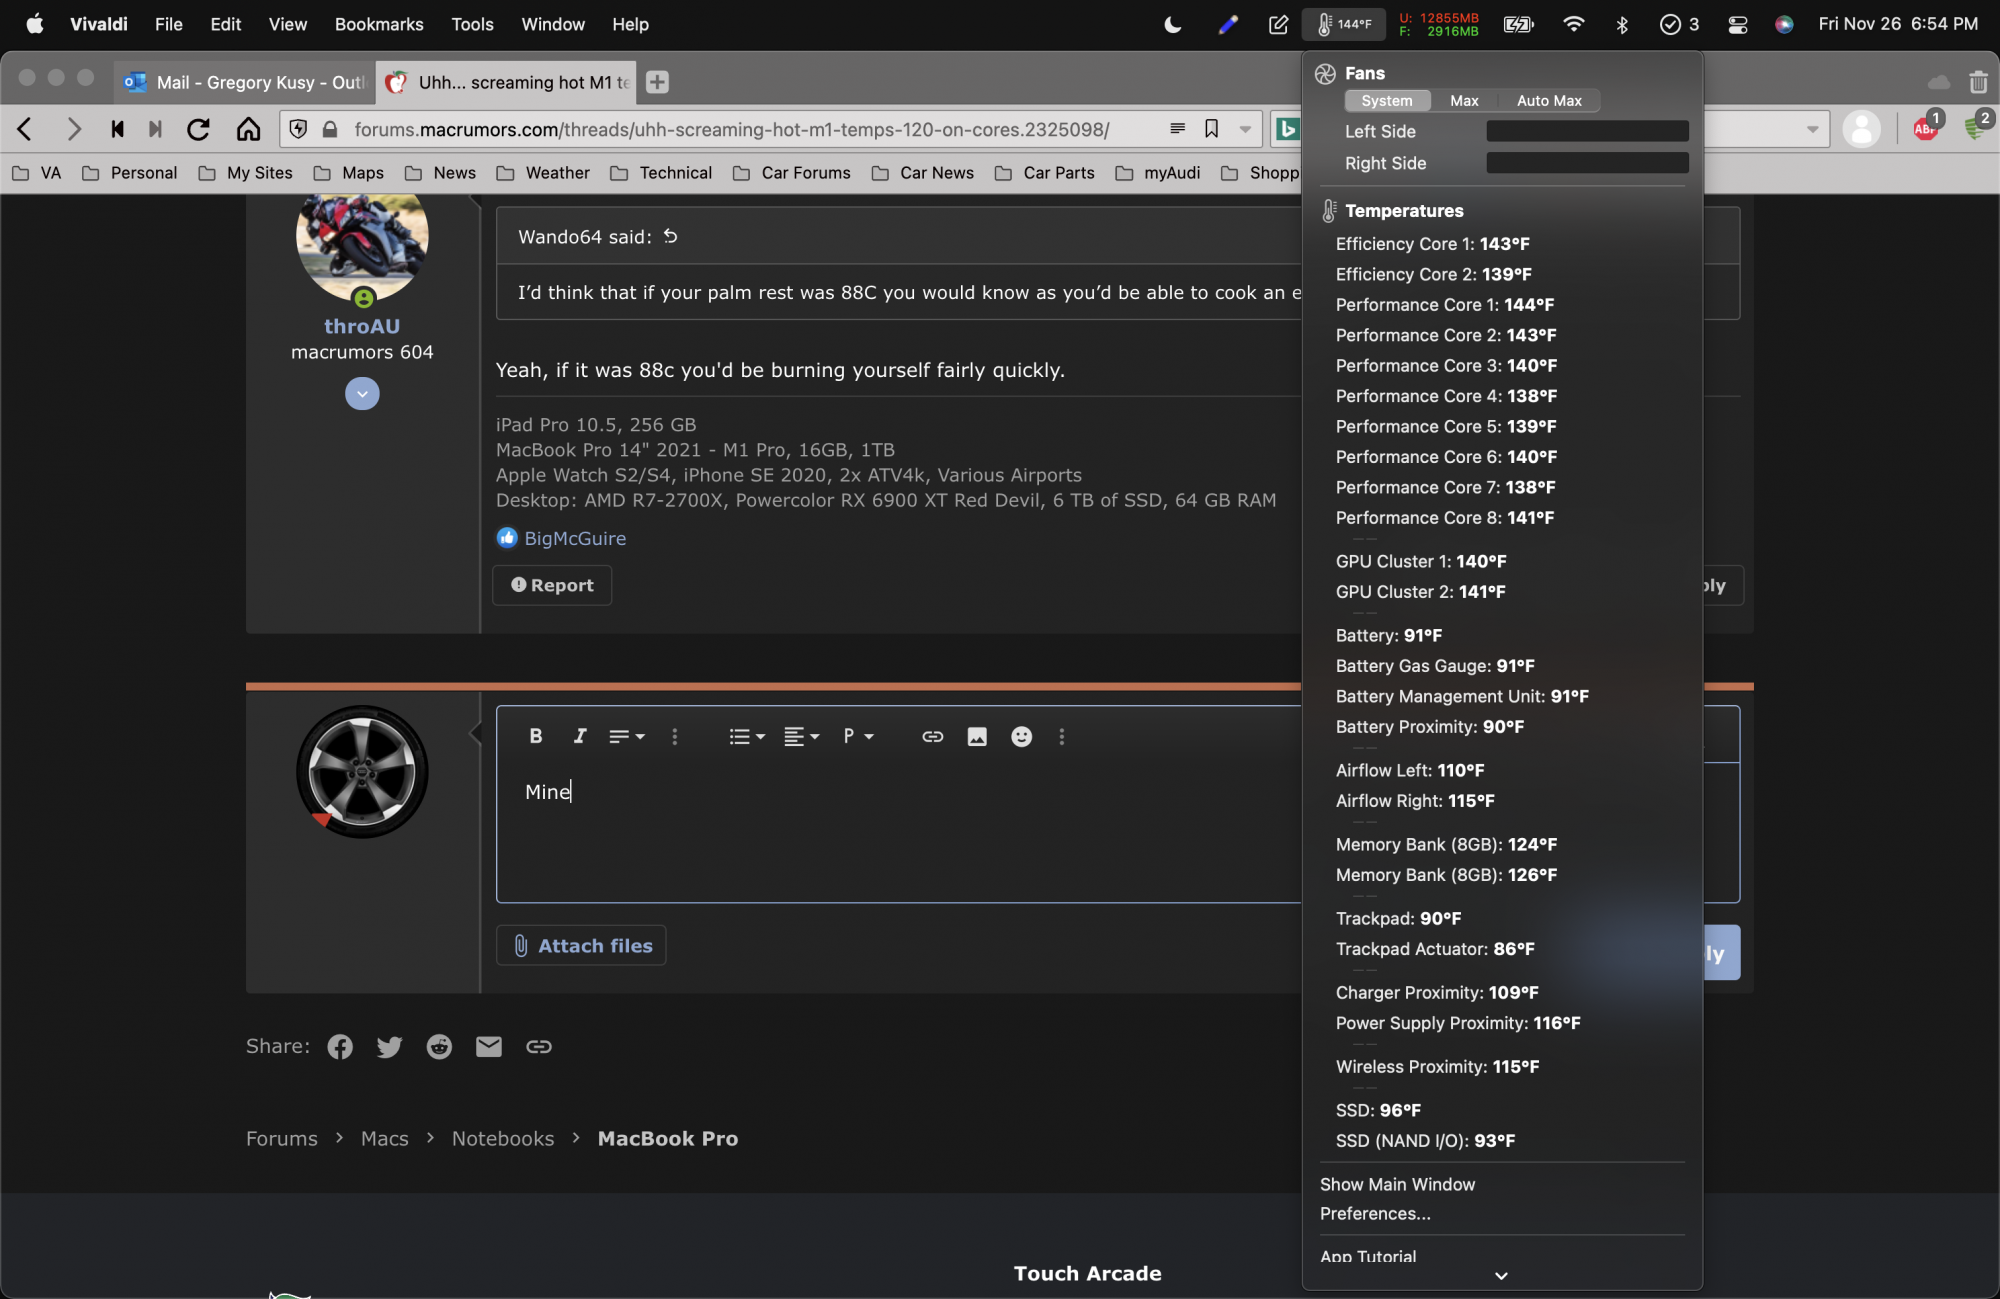Open more text options after font size
Screen dimensions: 2000x1299
[675, 736]
